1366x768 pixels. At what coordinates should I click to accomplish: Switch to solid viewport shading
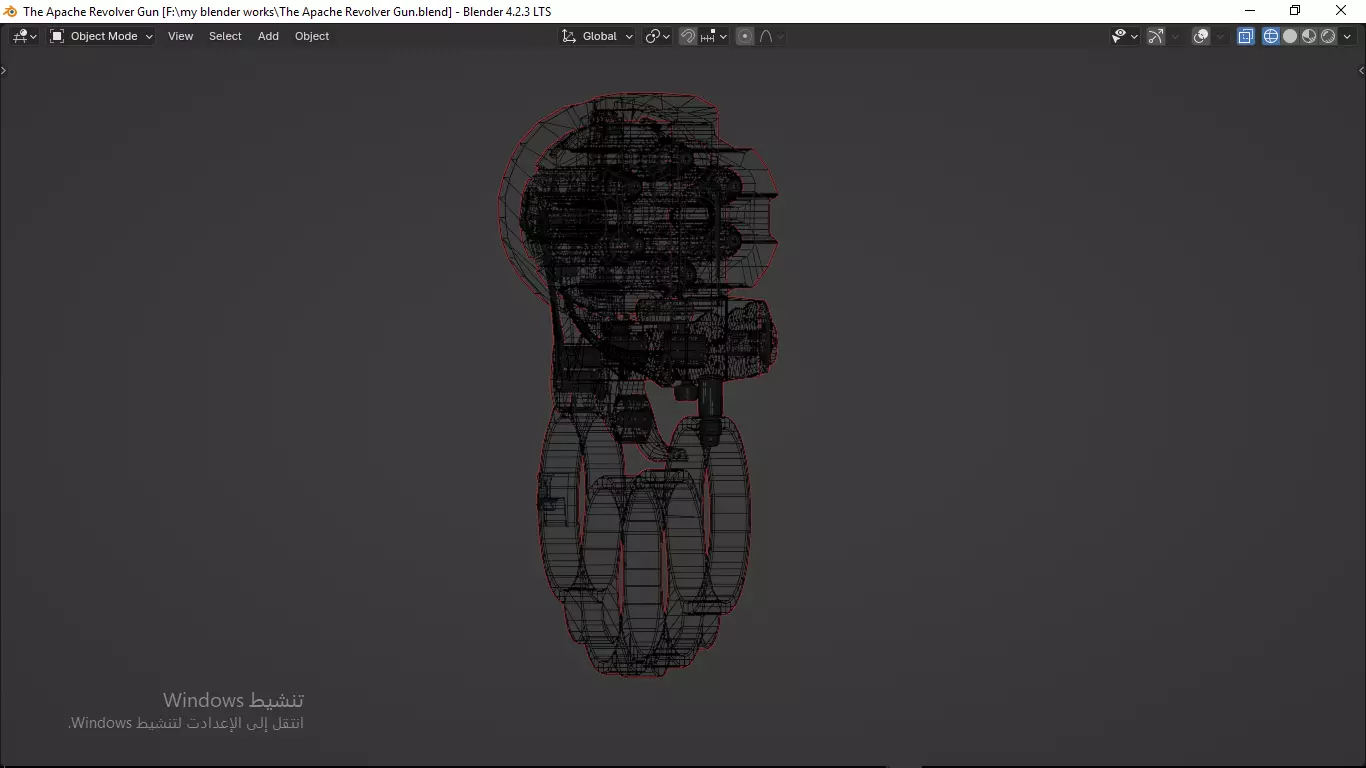[x=1290, y=36]
